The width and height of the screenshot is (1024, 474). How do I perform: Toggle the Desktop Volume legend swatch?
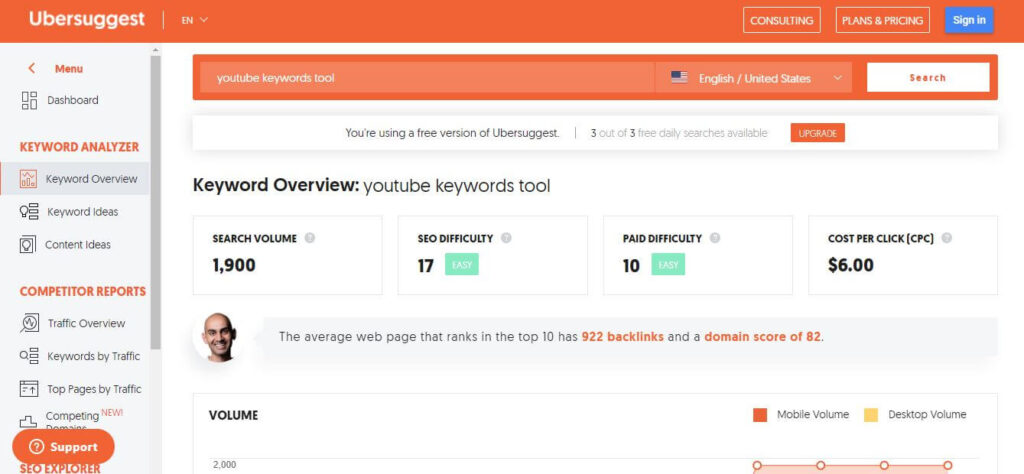[871, 415]
